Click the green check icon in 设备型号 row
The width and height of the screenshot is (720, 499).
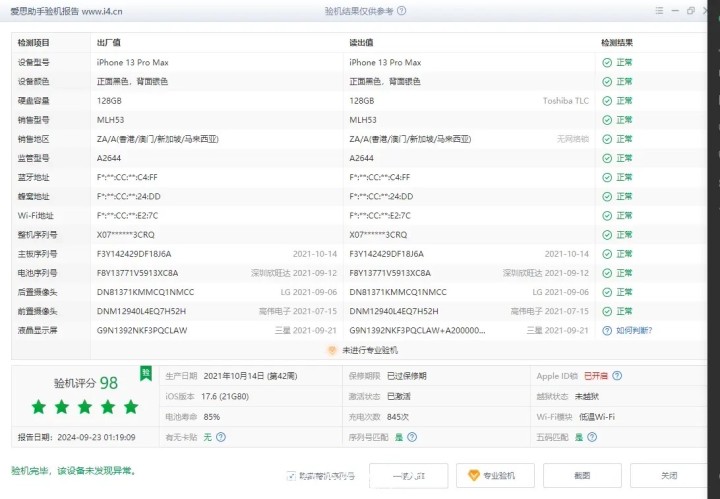click(607, 62)
